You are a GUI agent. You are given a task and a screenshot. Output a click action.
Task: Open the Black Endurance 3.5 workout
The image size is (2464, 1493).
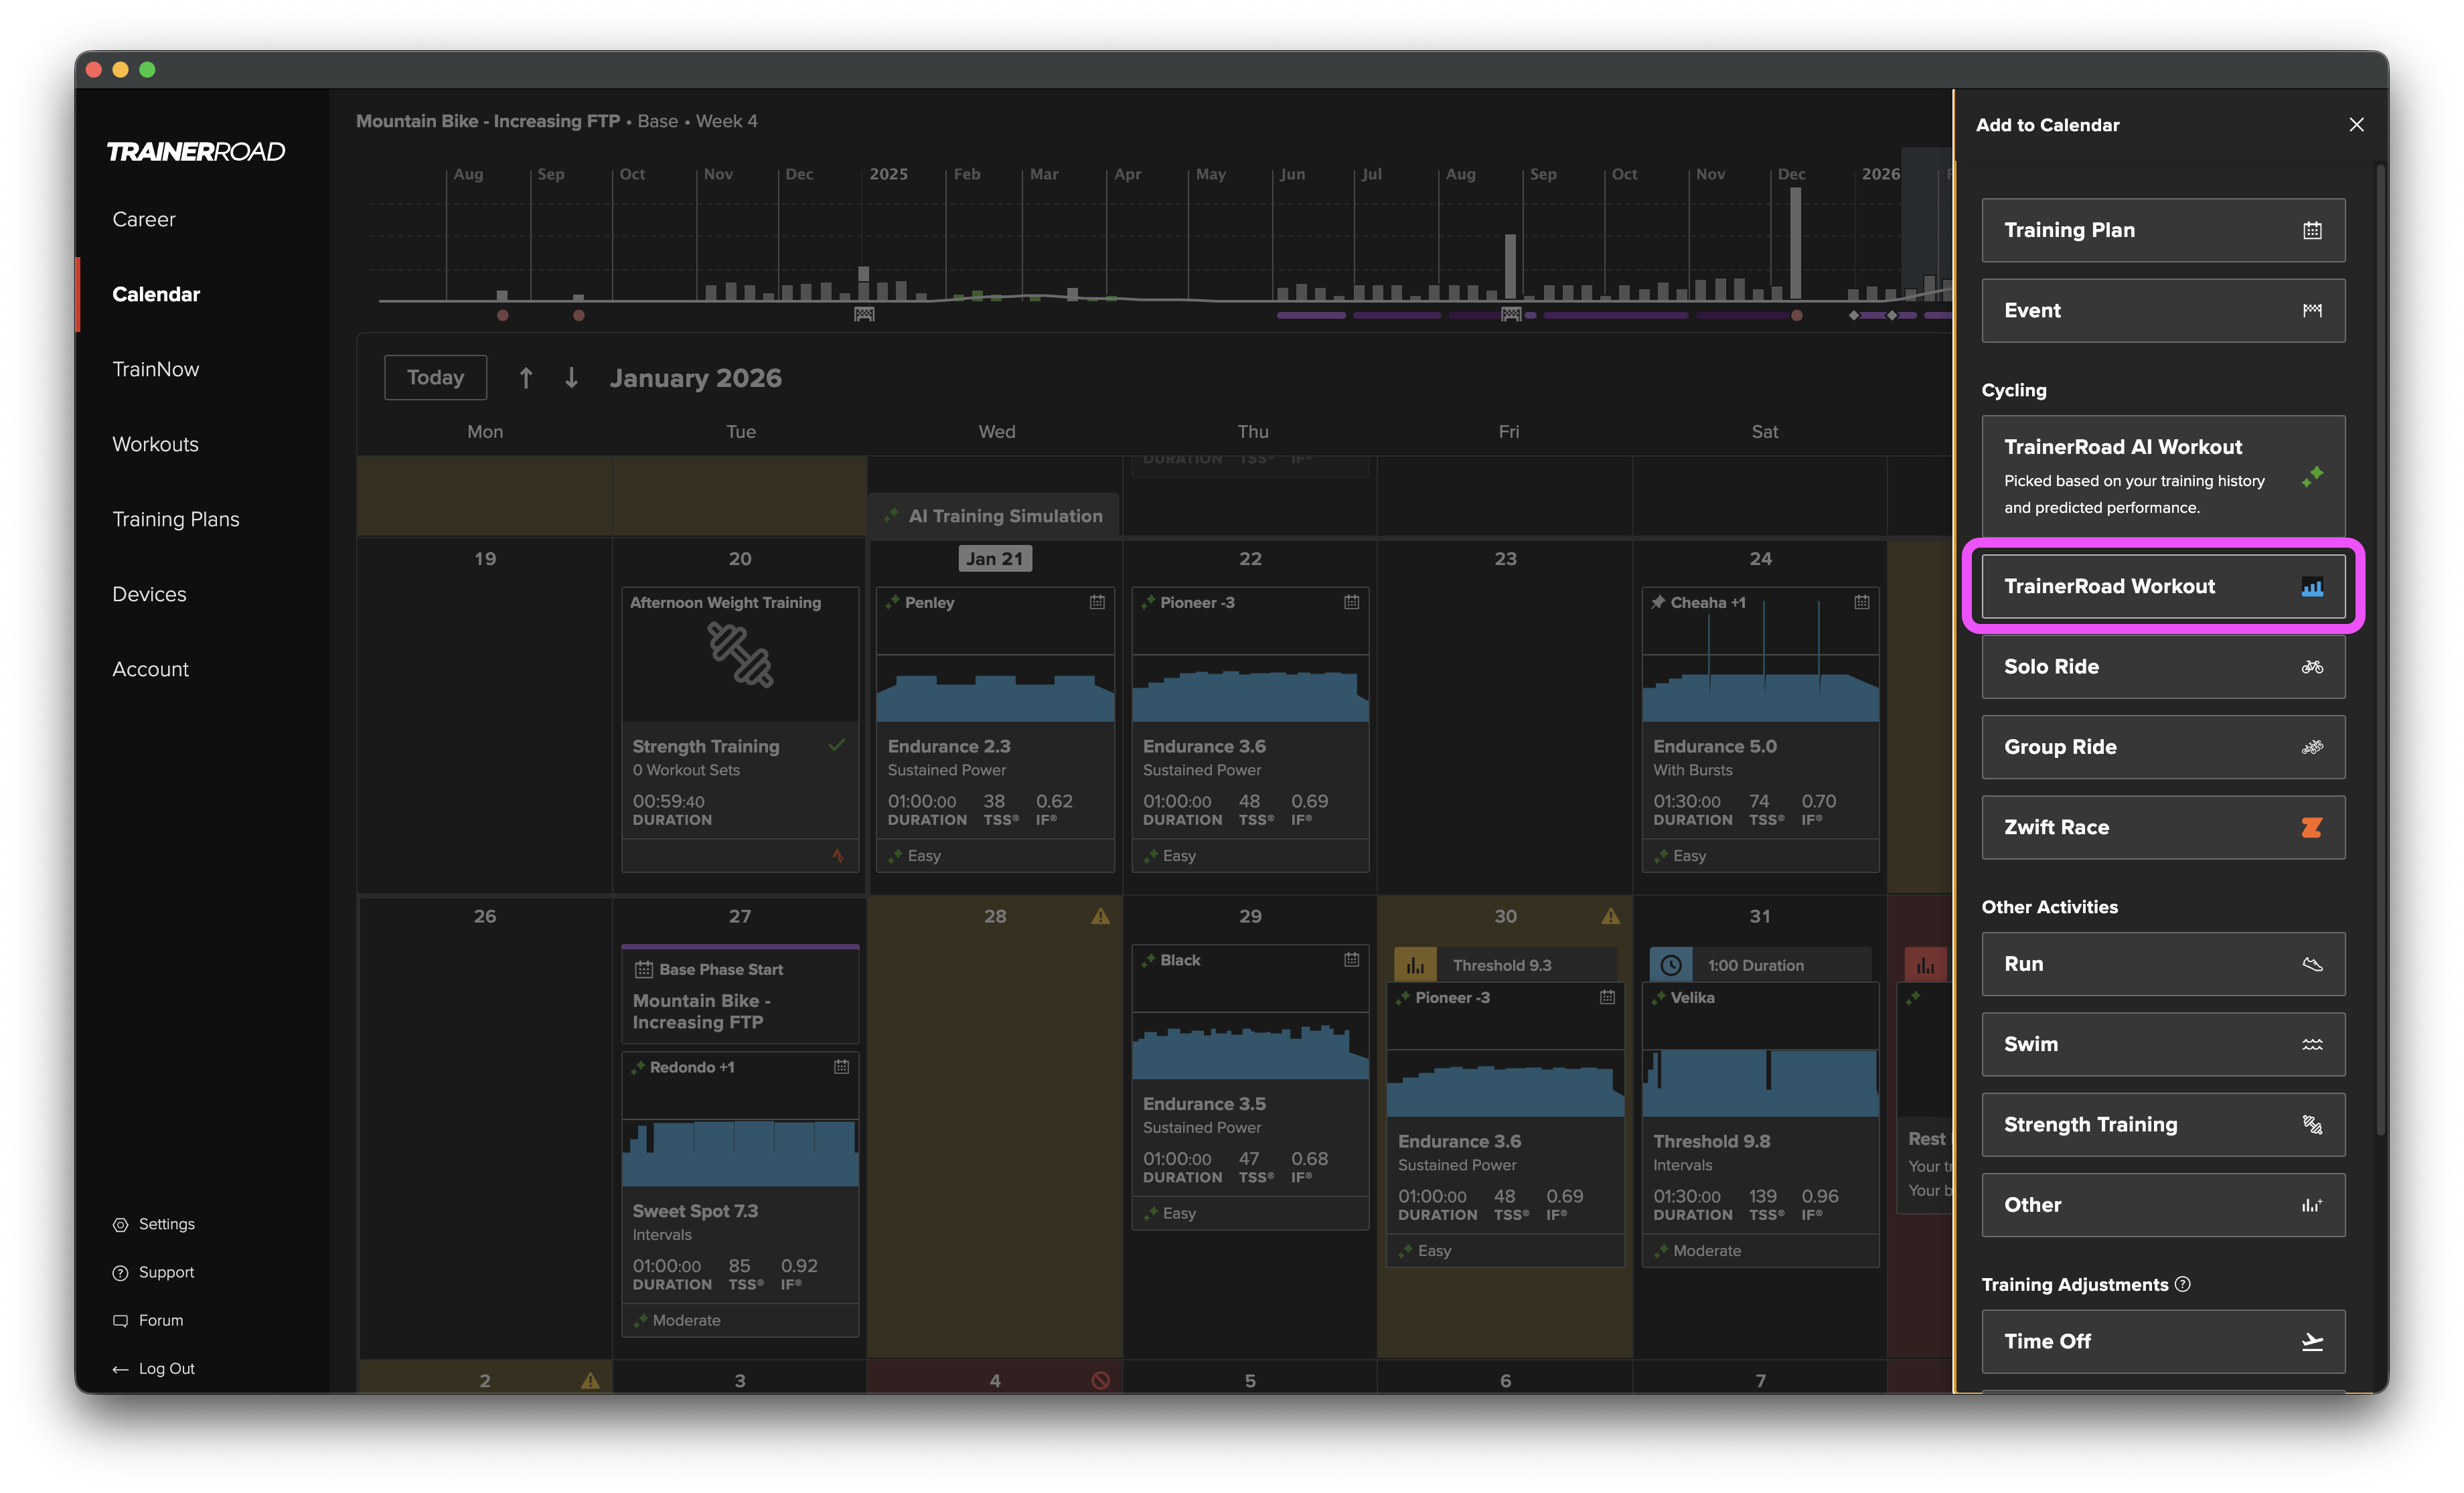click(1250, 1087)
